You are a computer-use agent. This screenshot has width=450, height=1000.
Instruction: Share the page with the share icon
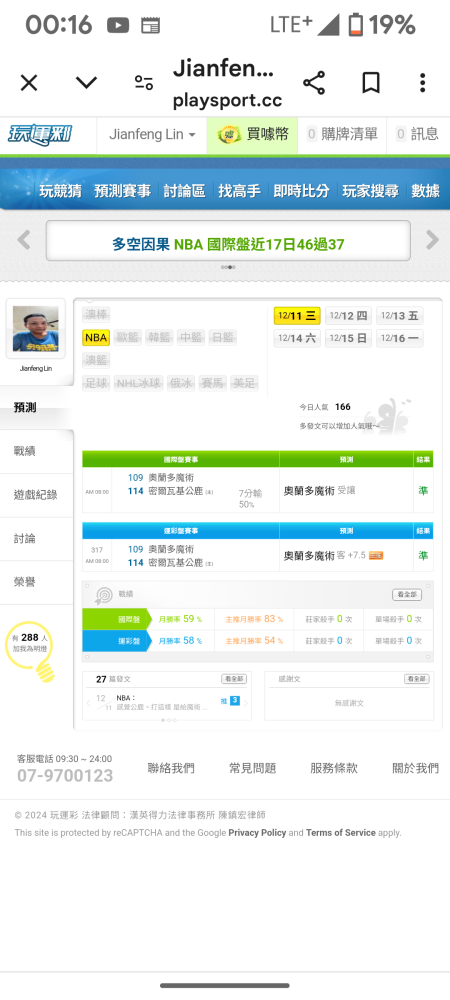(314, 83)
